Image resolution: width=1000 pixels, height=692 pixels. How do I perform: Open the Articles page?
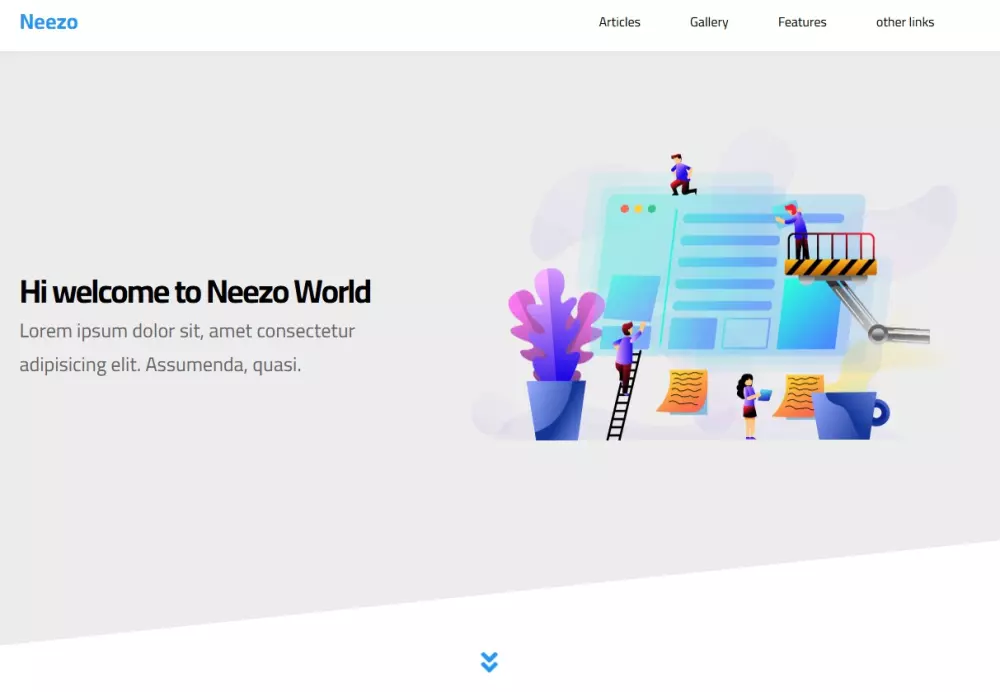pos(619,21)
